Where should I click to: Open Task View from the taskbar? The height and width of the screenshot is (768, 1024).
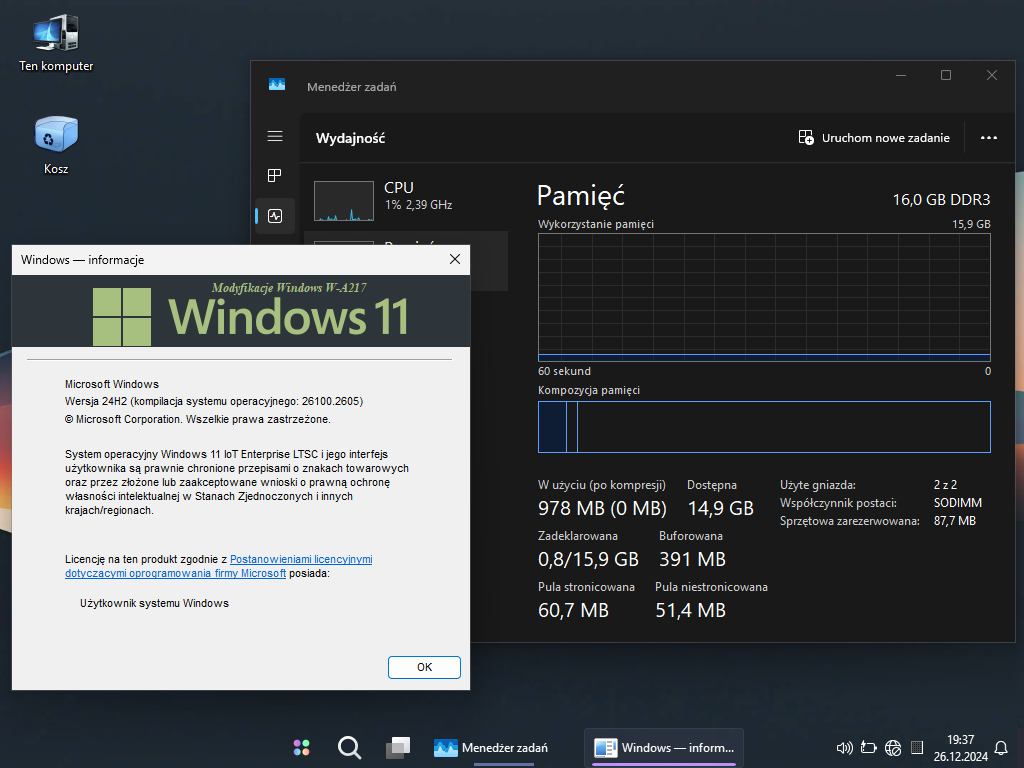[397, 748]
